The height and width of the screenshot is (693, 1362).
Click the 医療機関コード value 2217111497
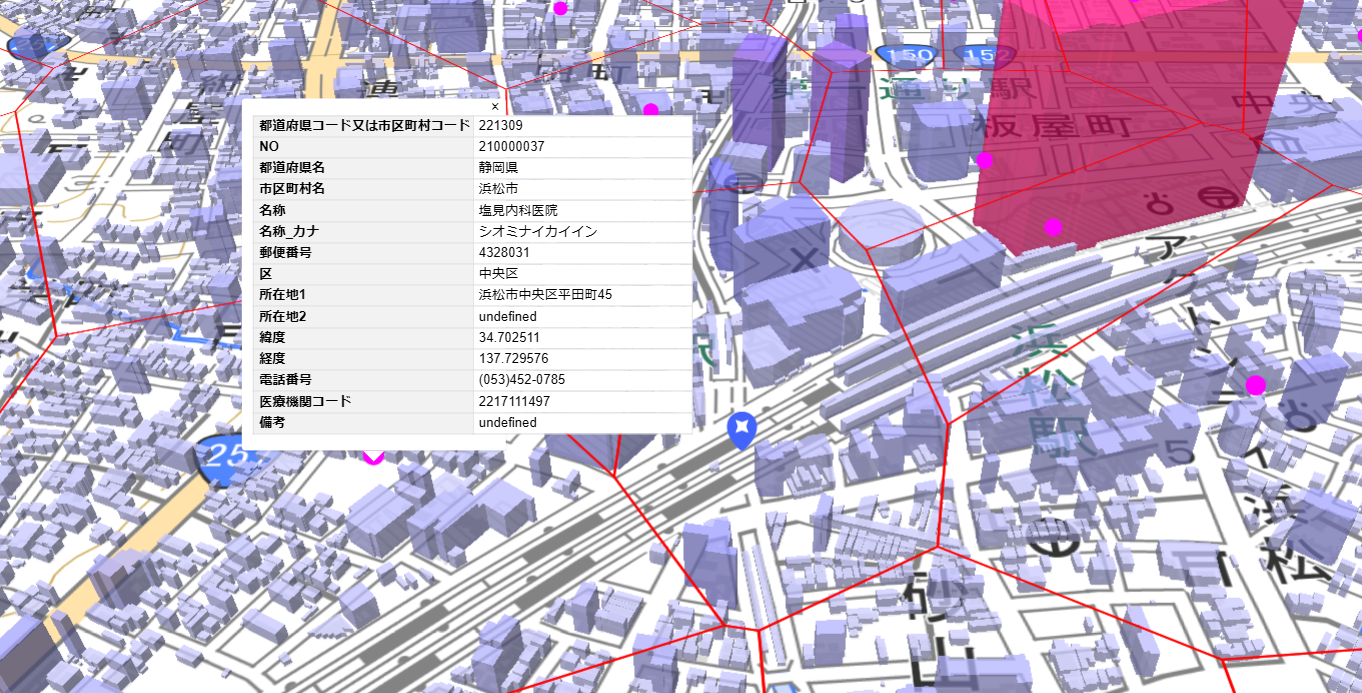[514, 401]
